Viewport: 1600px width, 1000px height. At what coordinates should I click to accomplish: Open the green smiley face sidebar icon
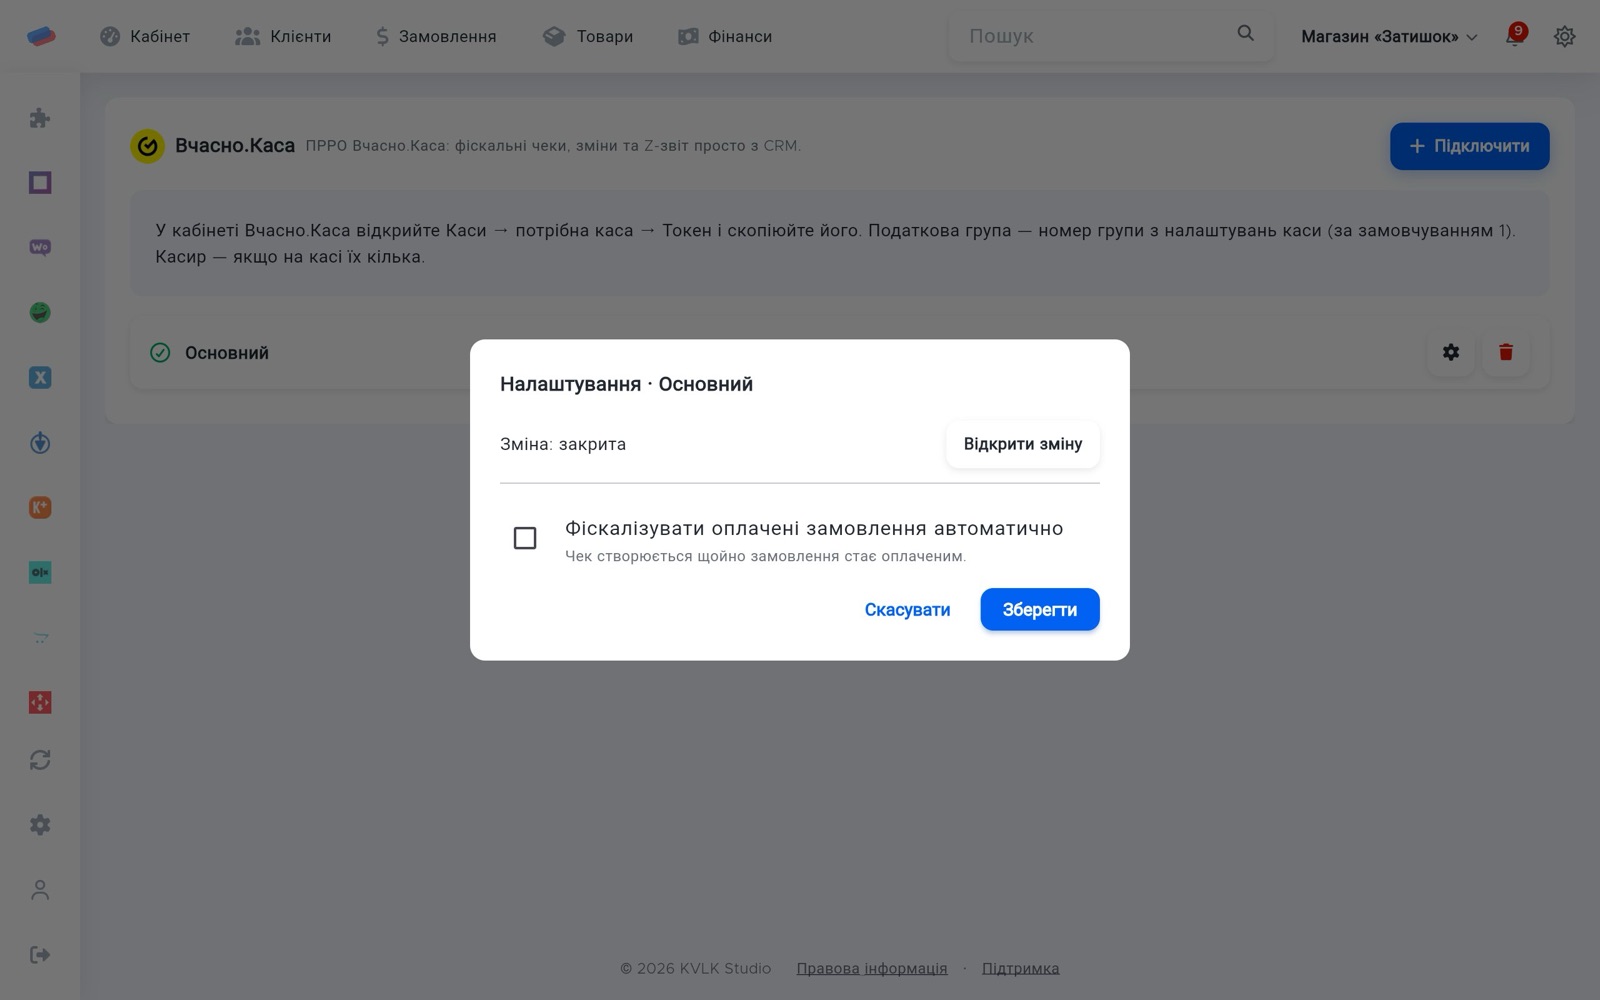coord(40,313)
